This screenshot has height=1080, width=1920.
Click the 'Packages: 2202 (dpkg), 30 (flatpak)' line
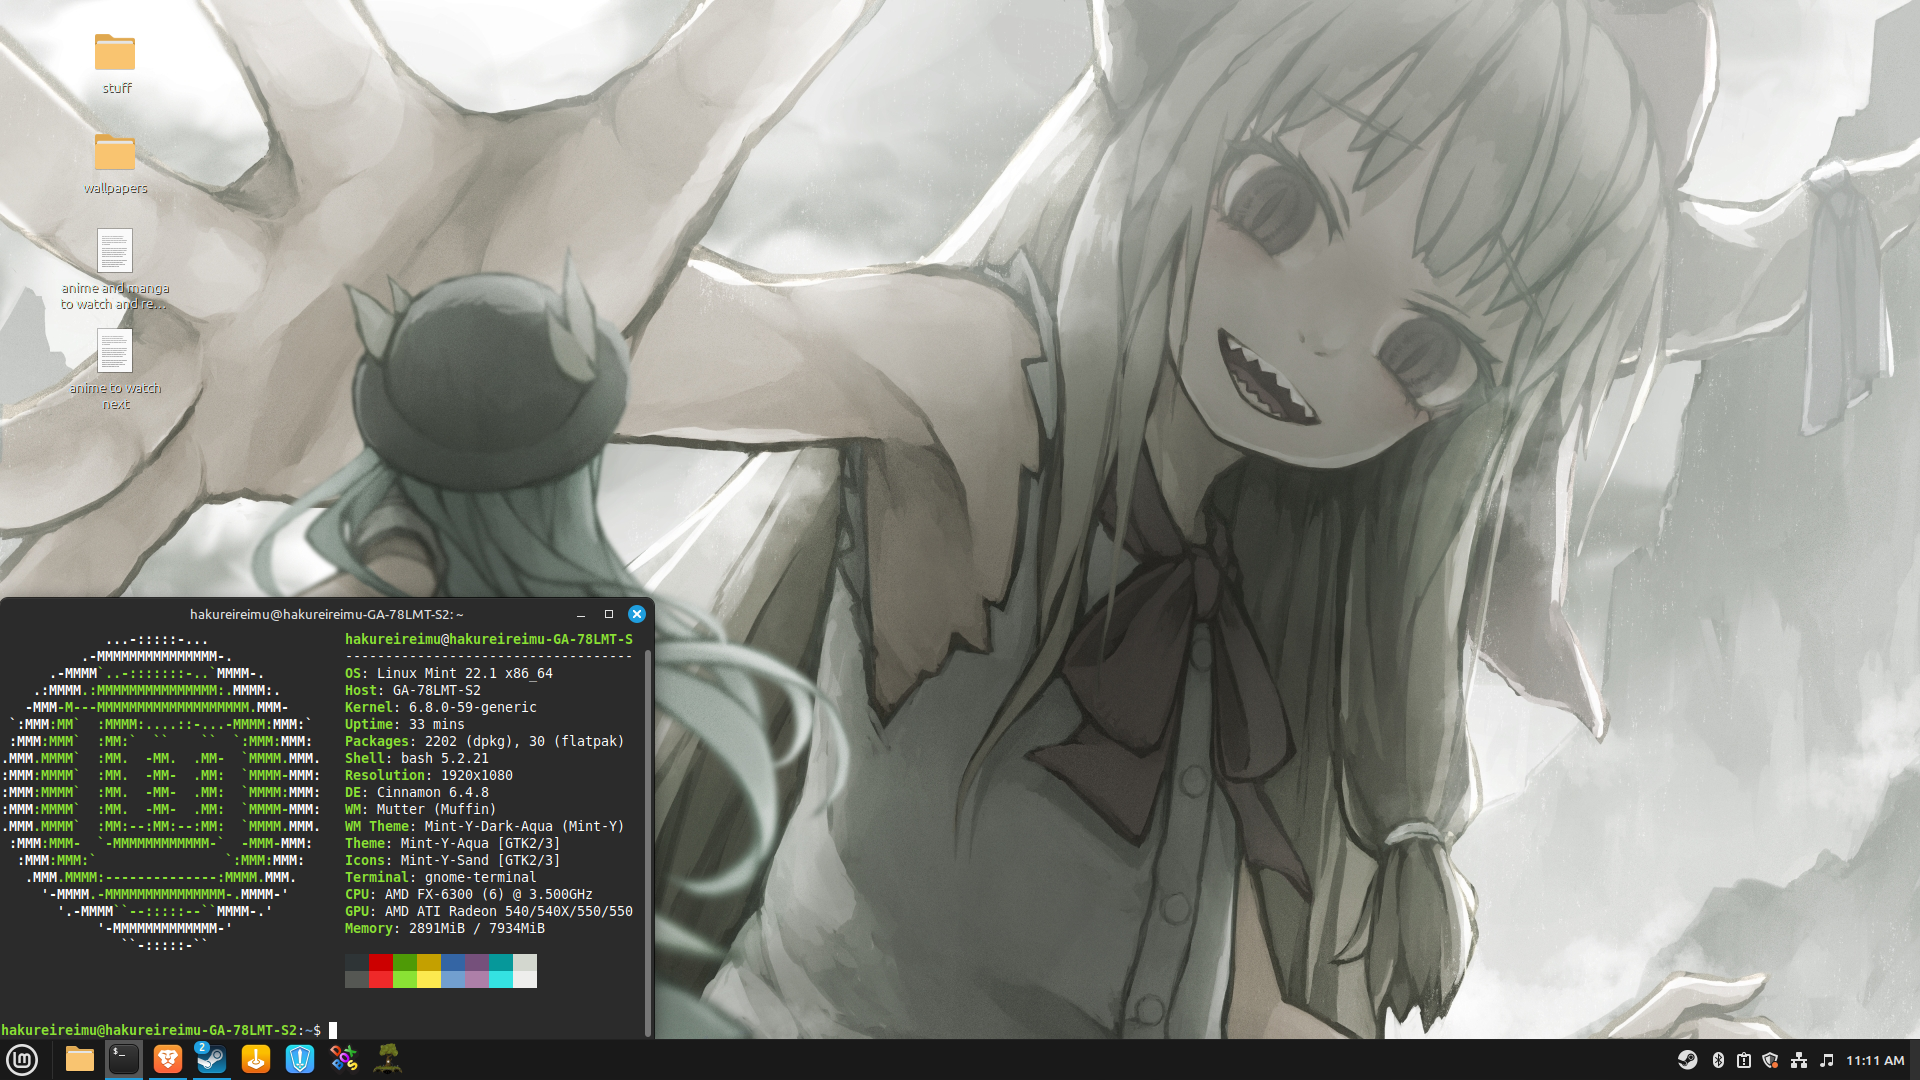485,741
